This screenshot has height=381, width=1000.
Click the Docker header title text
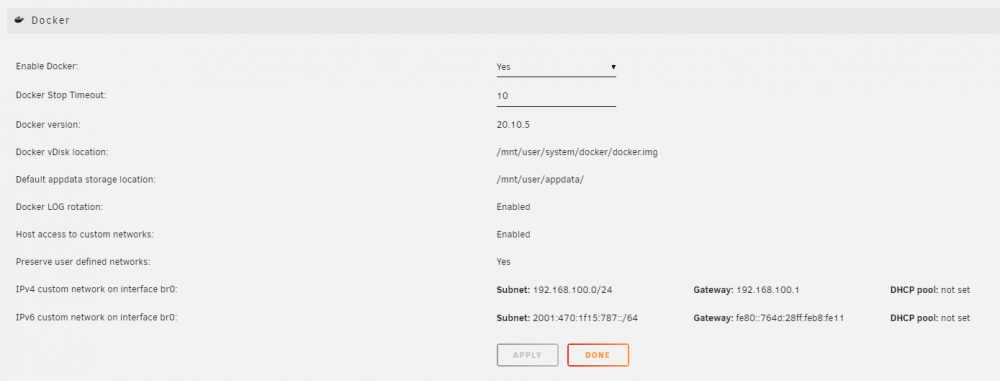point(50,20)
